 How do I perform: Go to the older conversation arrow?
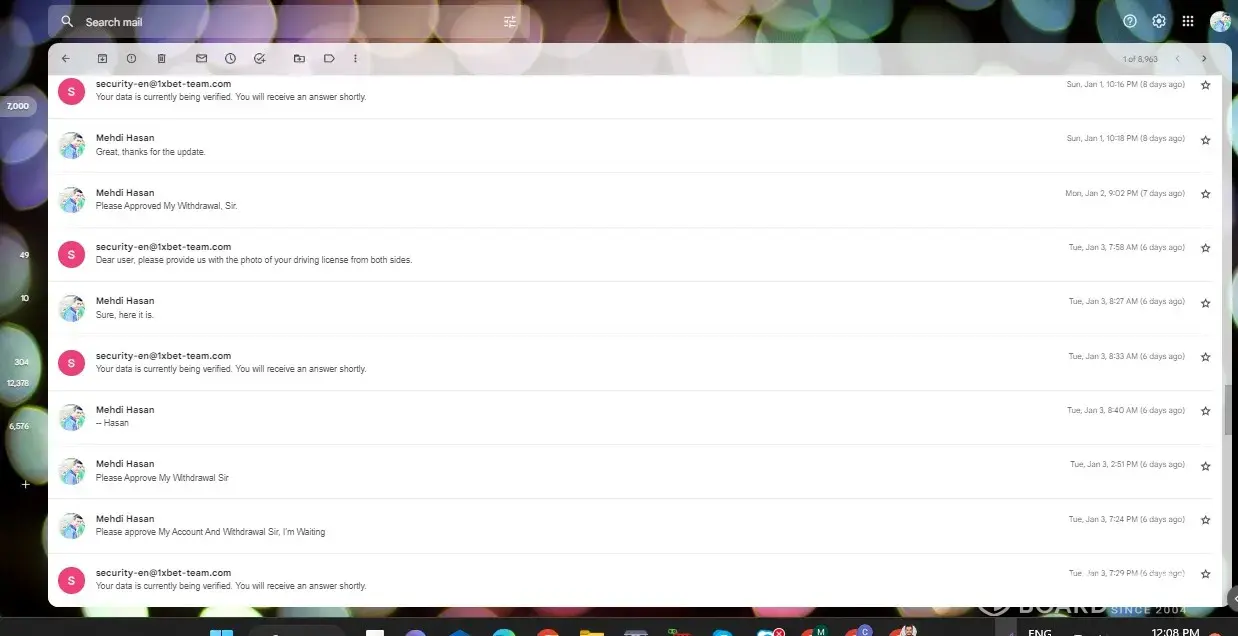(1204, 59)
